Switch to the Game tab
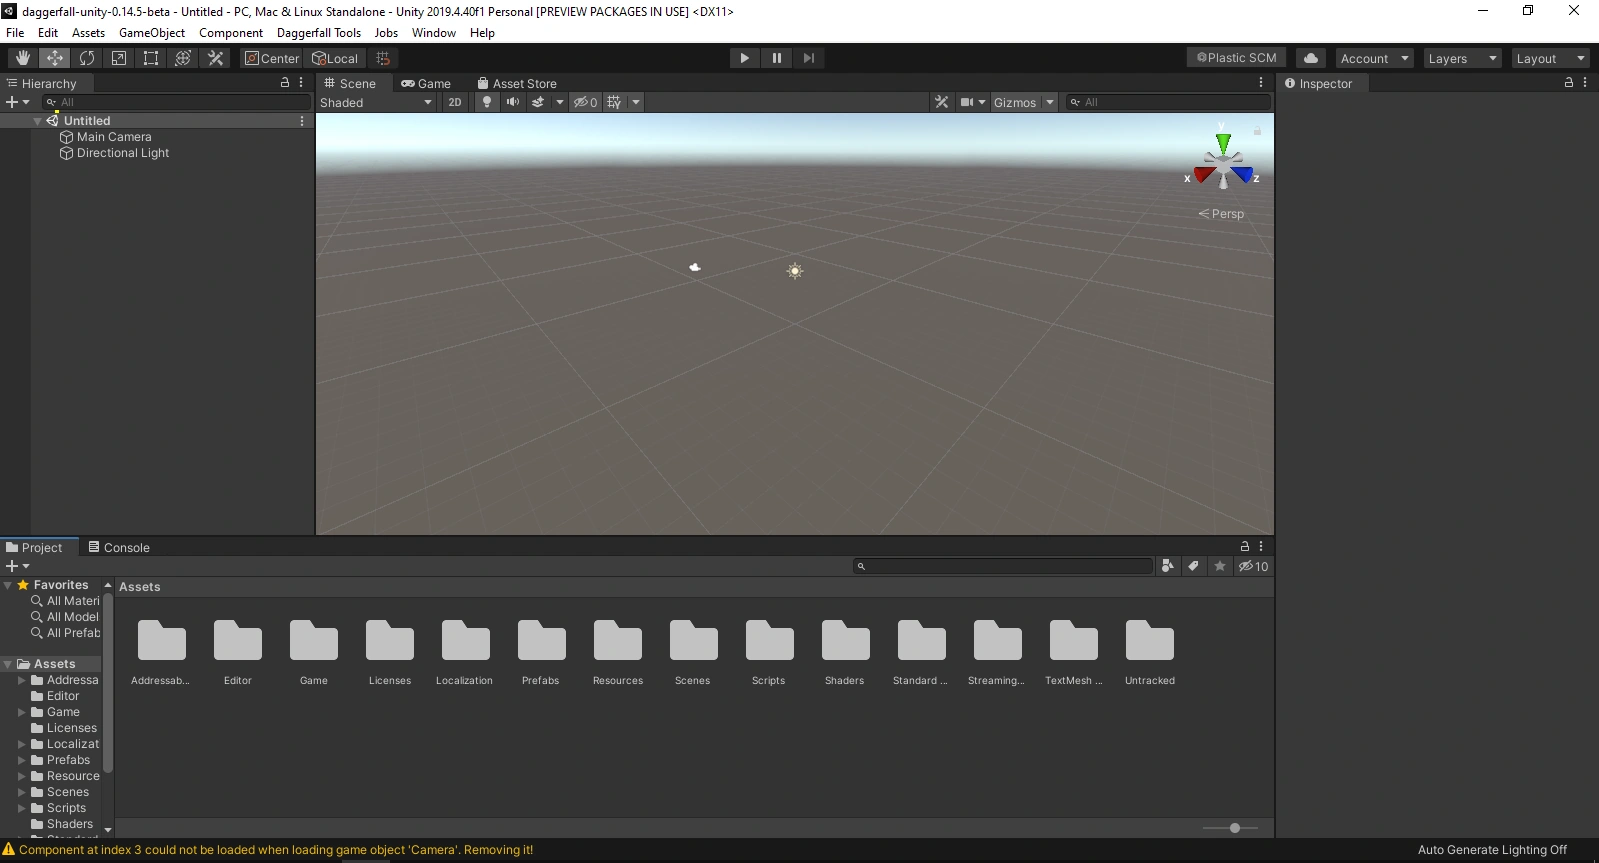Image resolution: width=1599 pixels, height=863 pixels. click(x=426, y=83)
